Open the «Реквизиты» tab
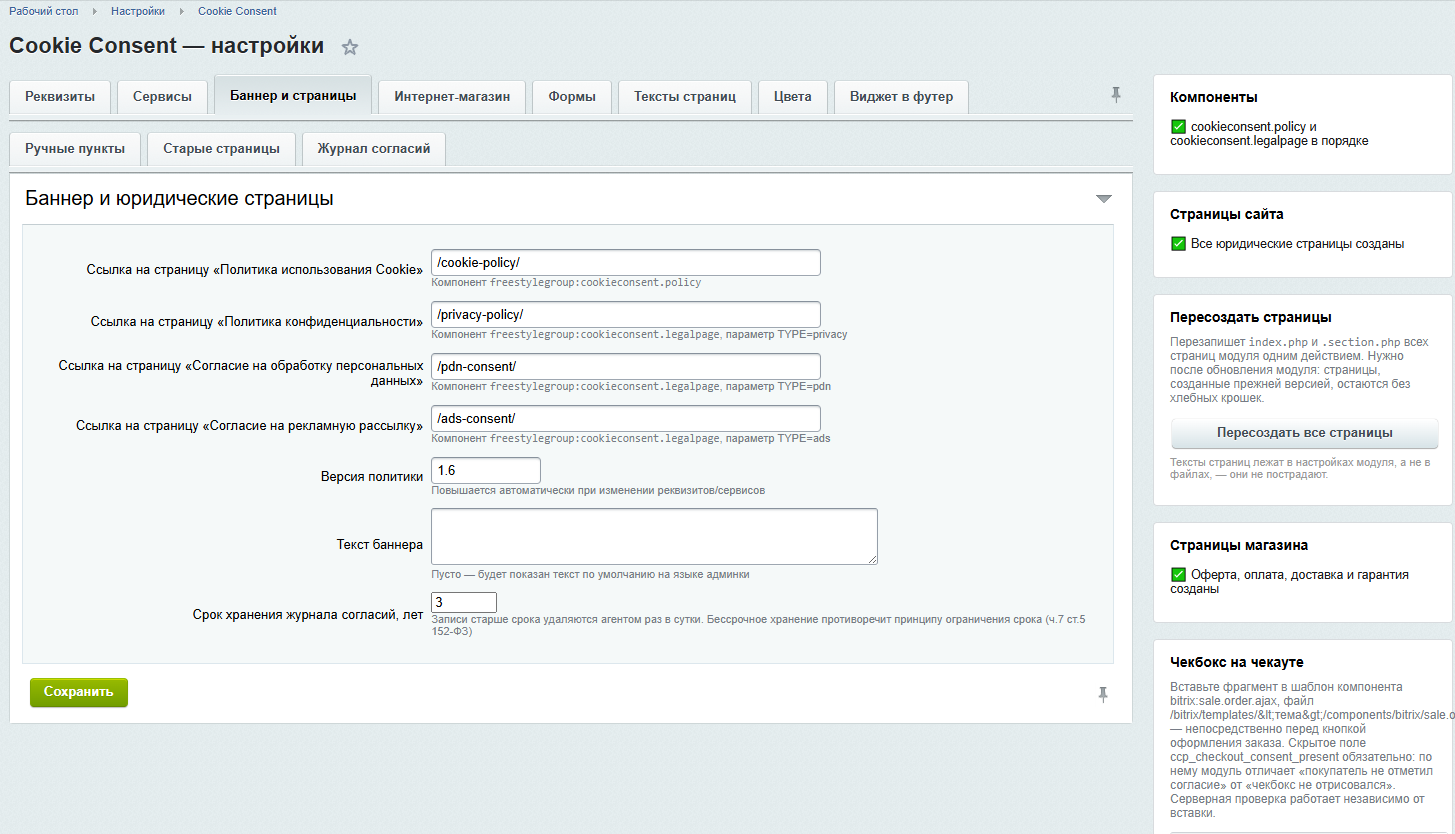Screen dimensions: 1455x834 click(60, 97)
